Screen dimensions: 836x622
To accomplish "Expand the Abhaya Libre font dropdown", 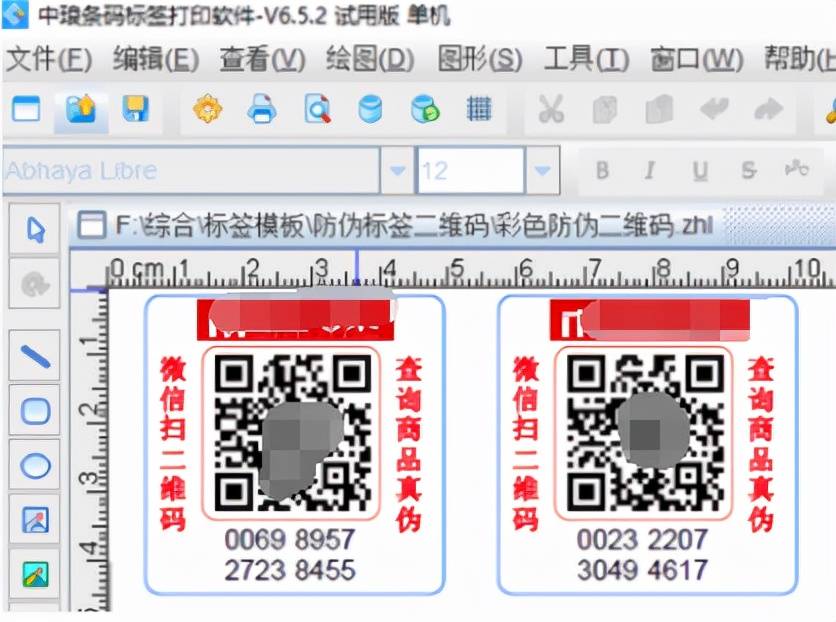I will tap(397, 171).
